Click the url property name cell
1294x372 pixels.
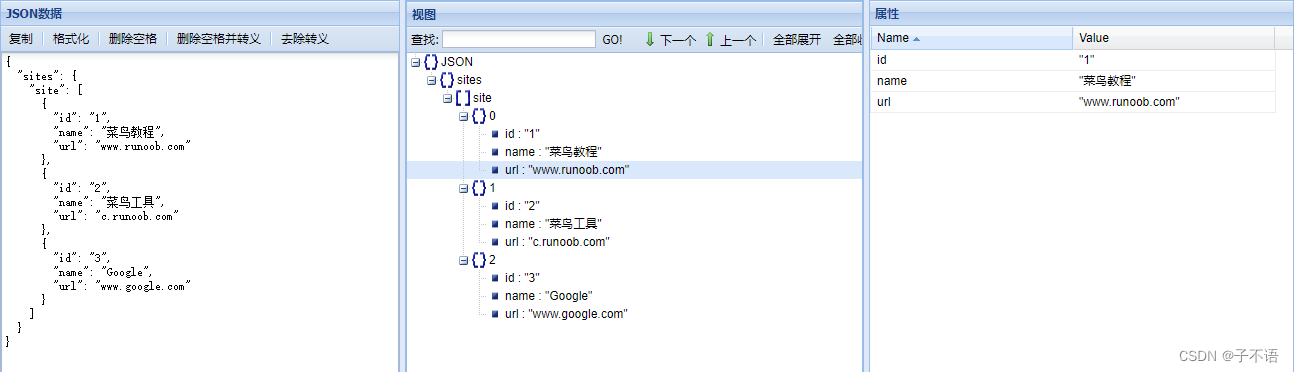tap(971, 102)
